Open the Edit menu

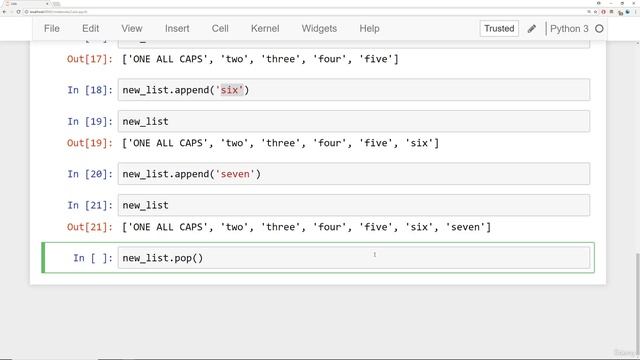click(91, 29)
